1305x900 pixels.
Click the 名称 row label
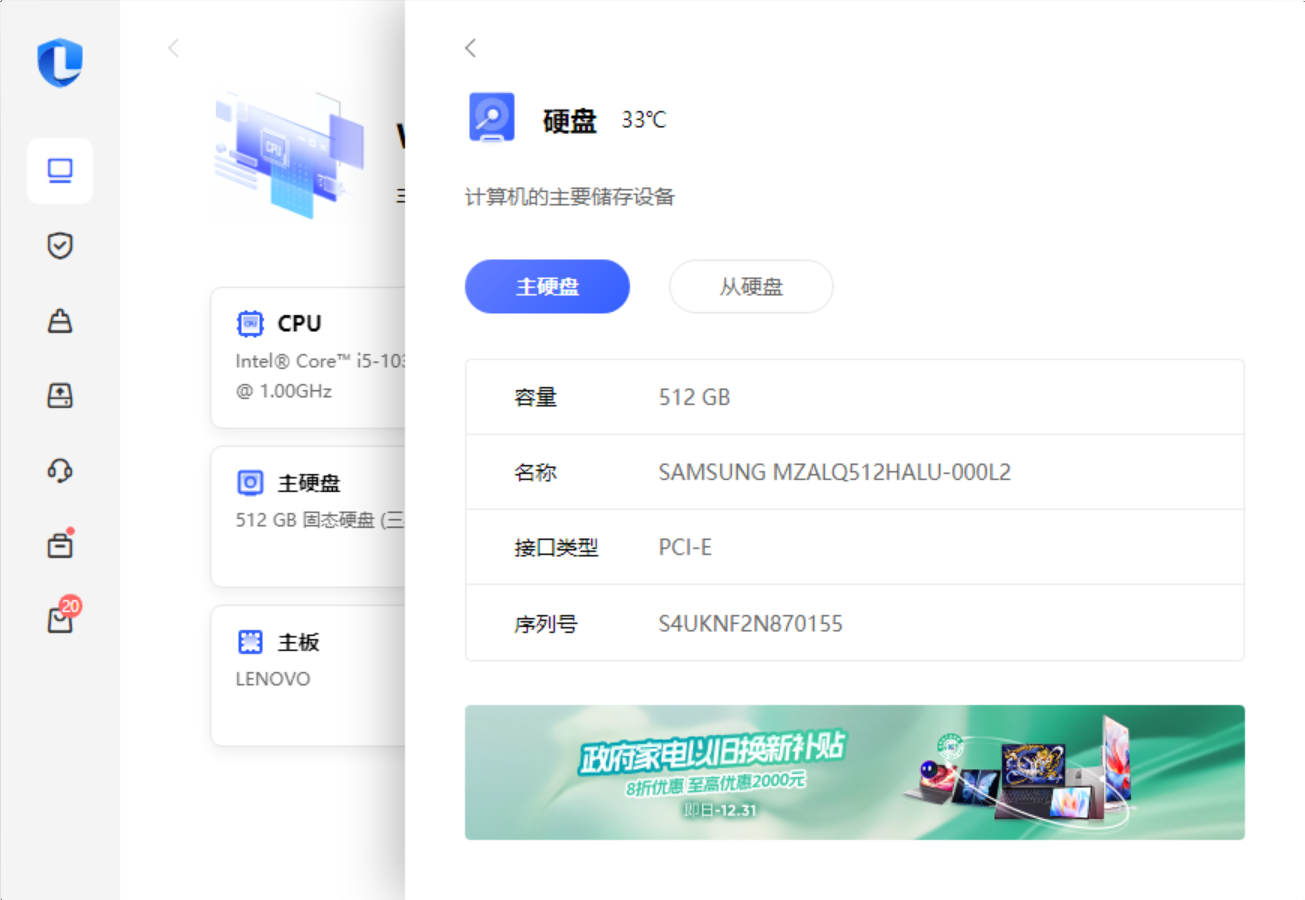pyautogui.click(x=535, y=472)
